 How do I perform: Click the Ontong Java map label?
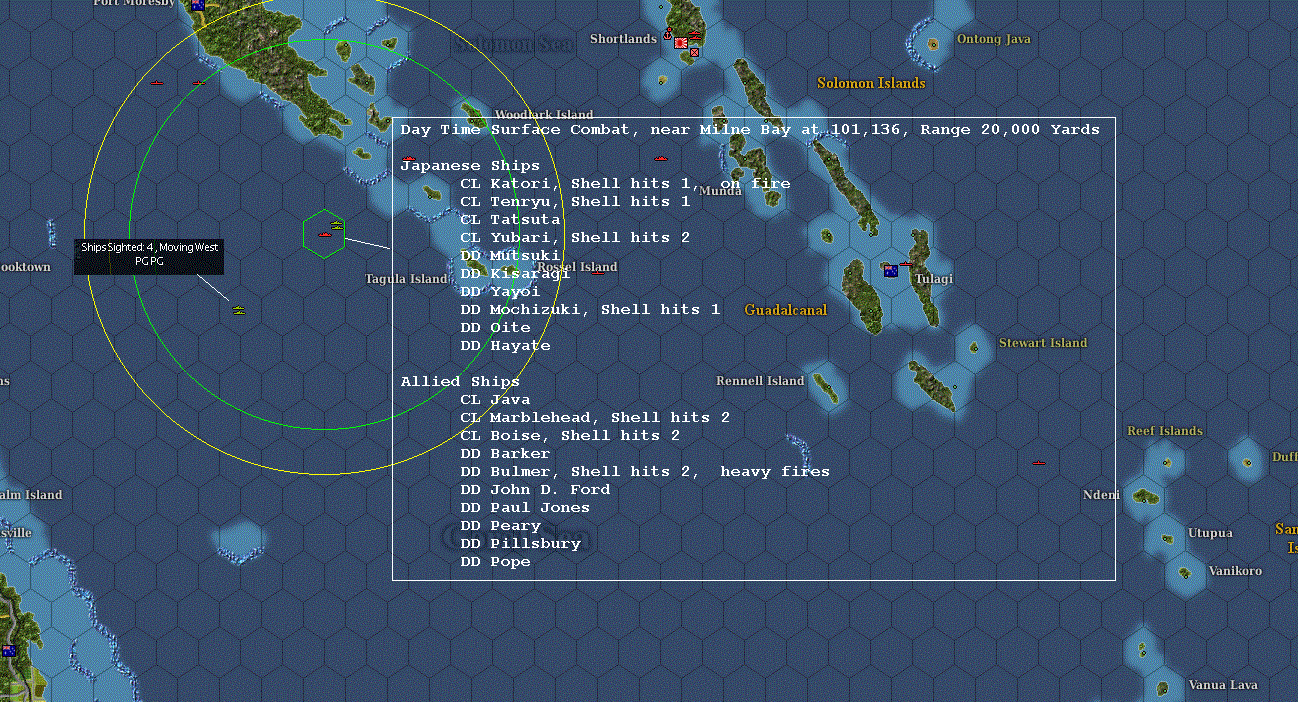(x=994, y=39)
